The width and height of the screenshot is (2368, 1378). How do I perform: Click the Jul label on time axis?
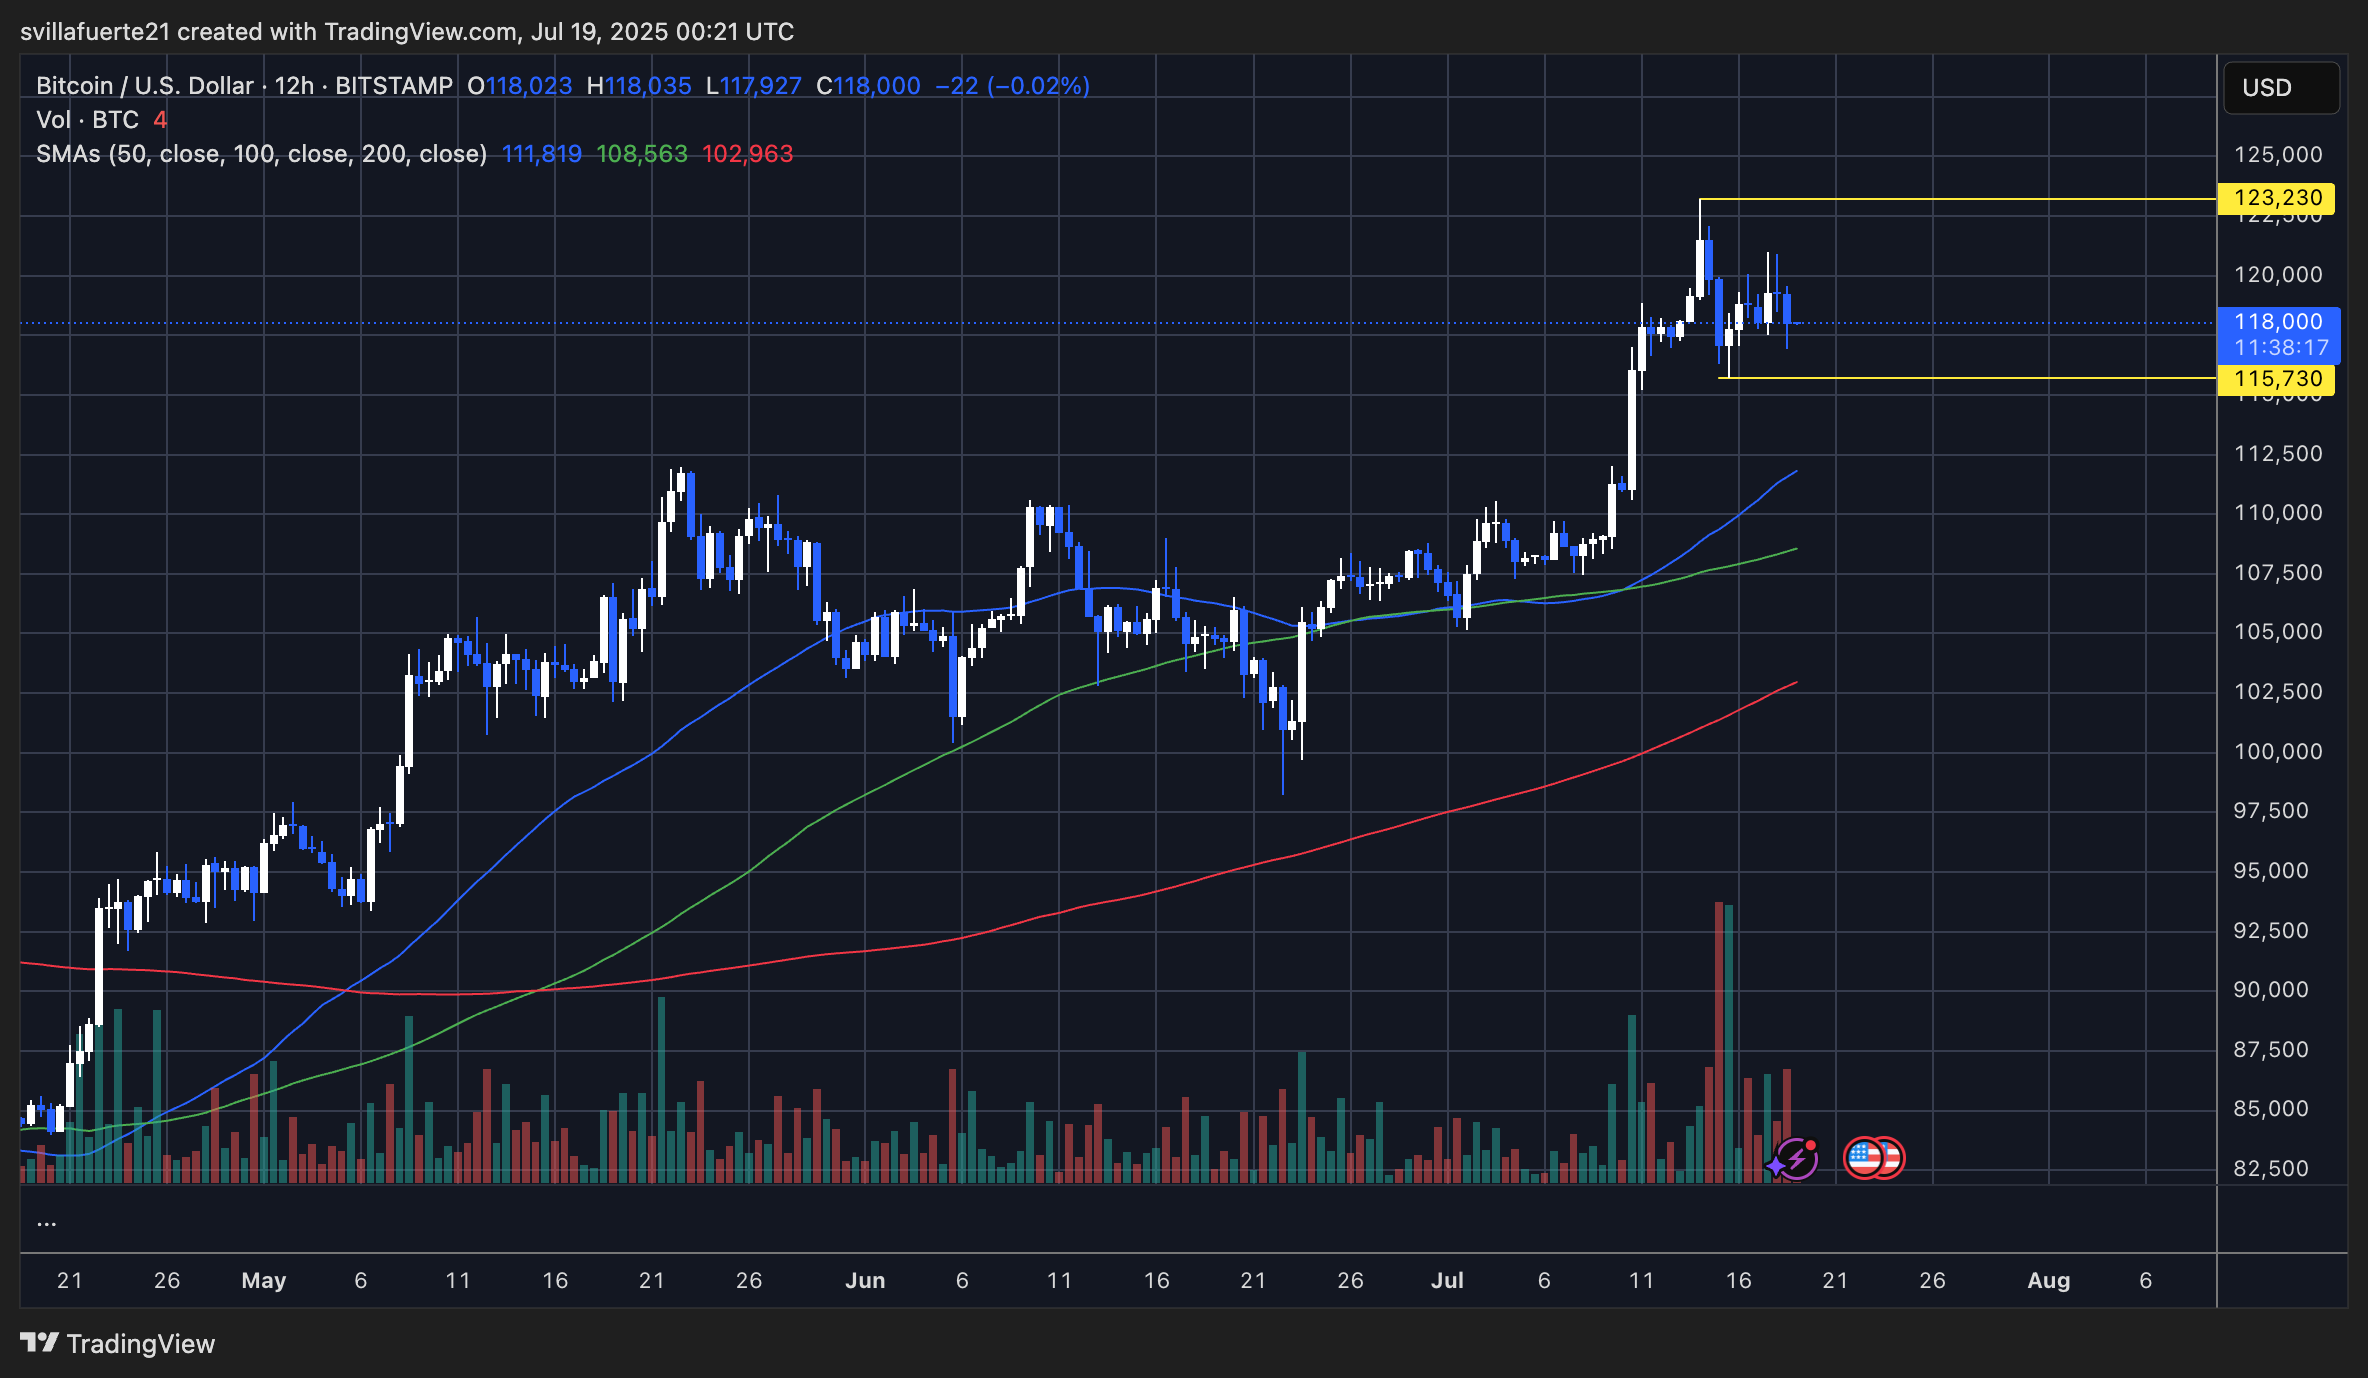[1447, 1280]
